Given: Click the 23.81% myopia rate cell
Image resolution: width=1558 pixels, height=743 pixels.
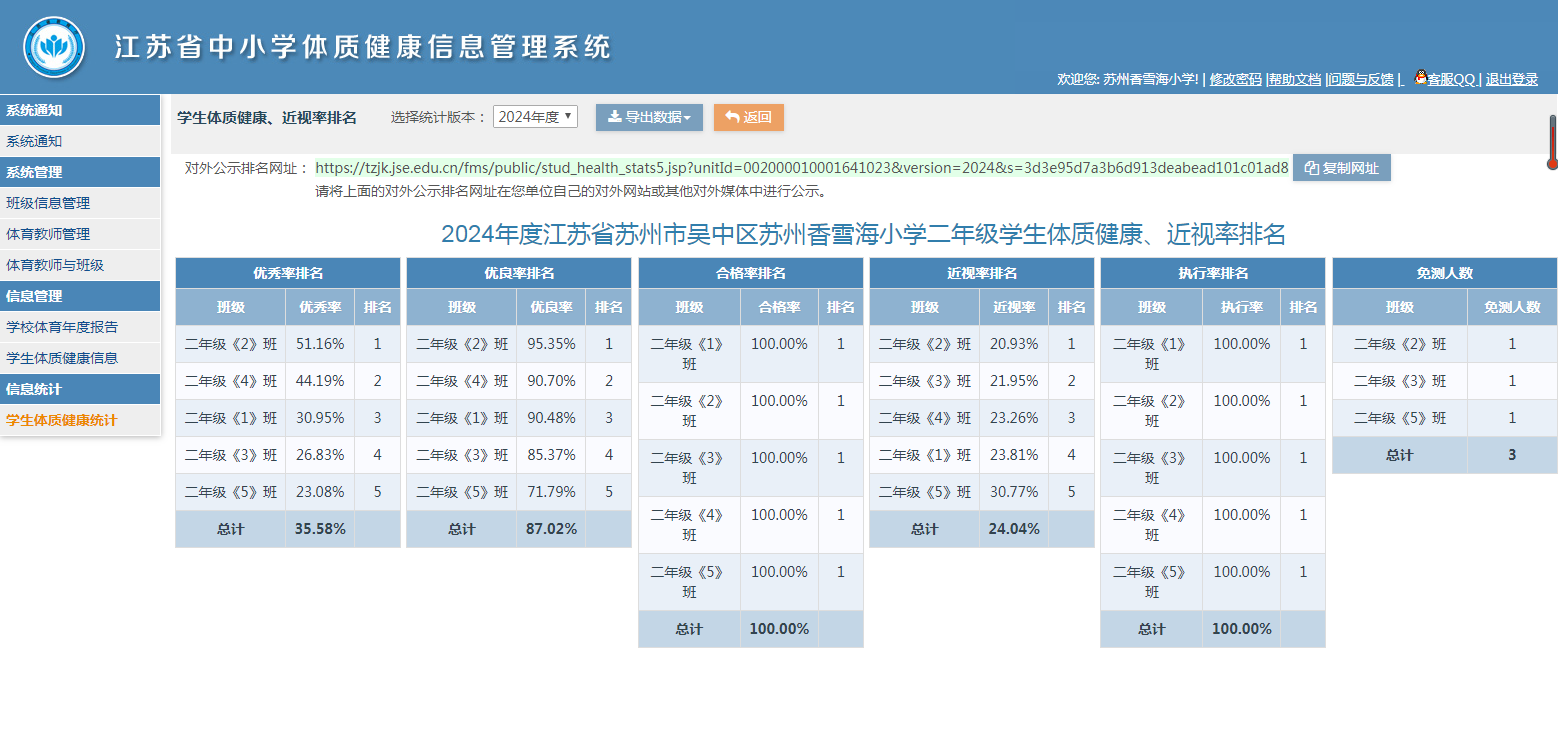Looking at the screenshot, I should pos(1014,455).
